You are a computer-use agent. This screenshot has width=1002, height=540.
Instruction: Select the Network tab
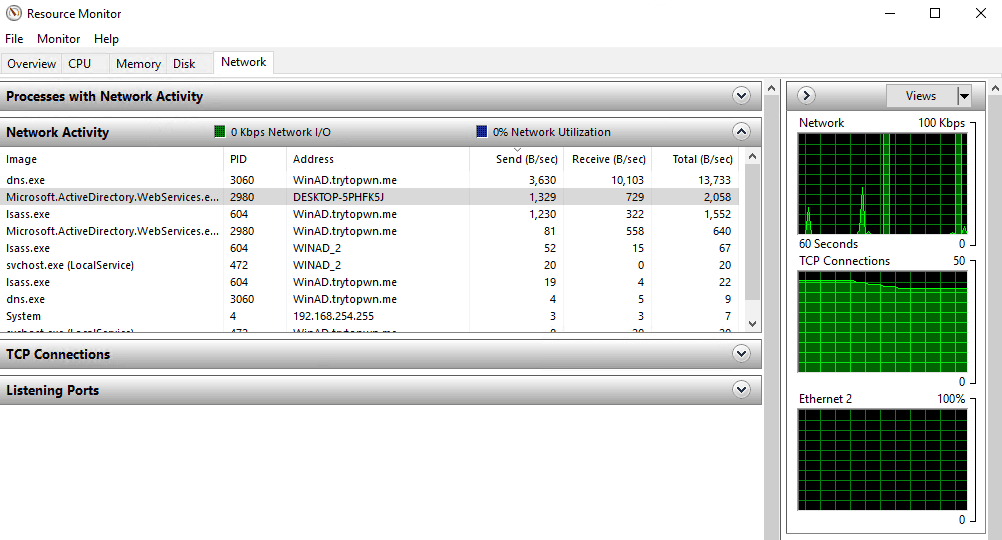(243, 62)
